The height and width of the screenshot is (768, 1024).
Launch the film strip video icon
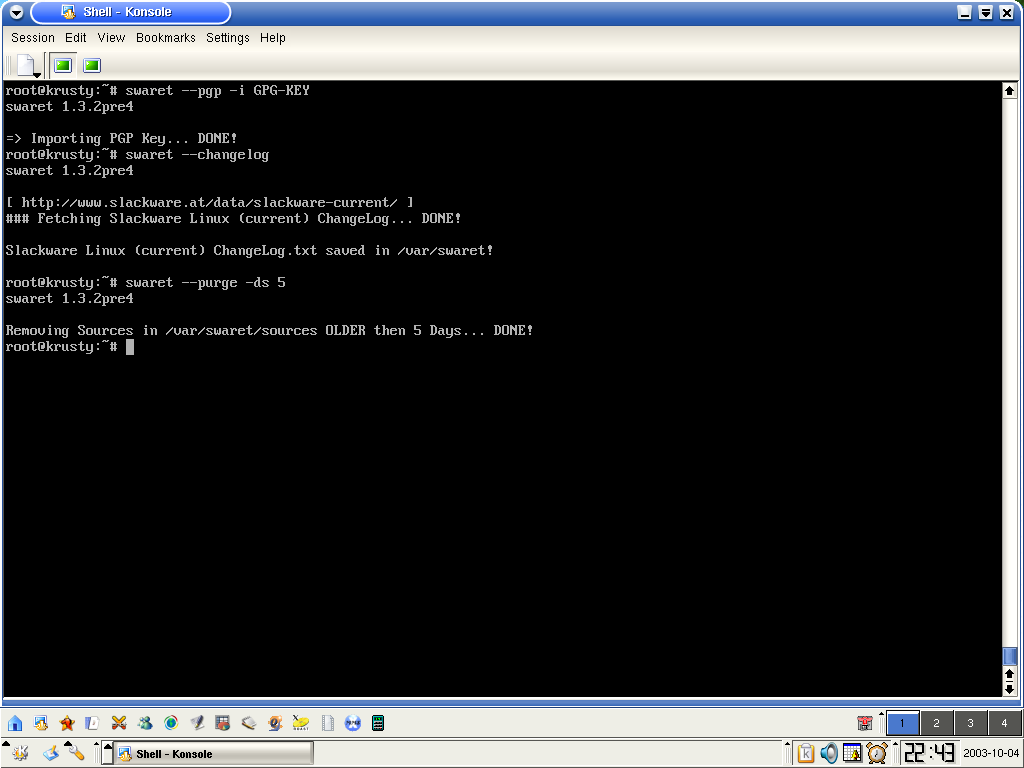point(327,723)
